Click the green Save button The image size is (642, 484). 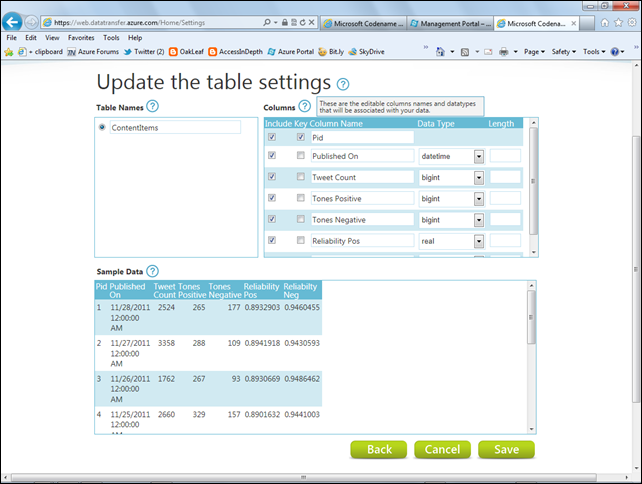pos(506,449)
